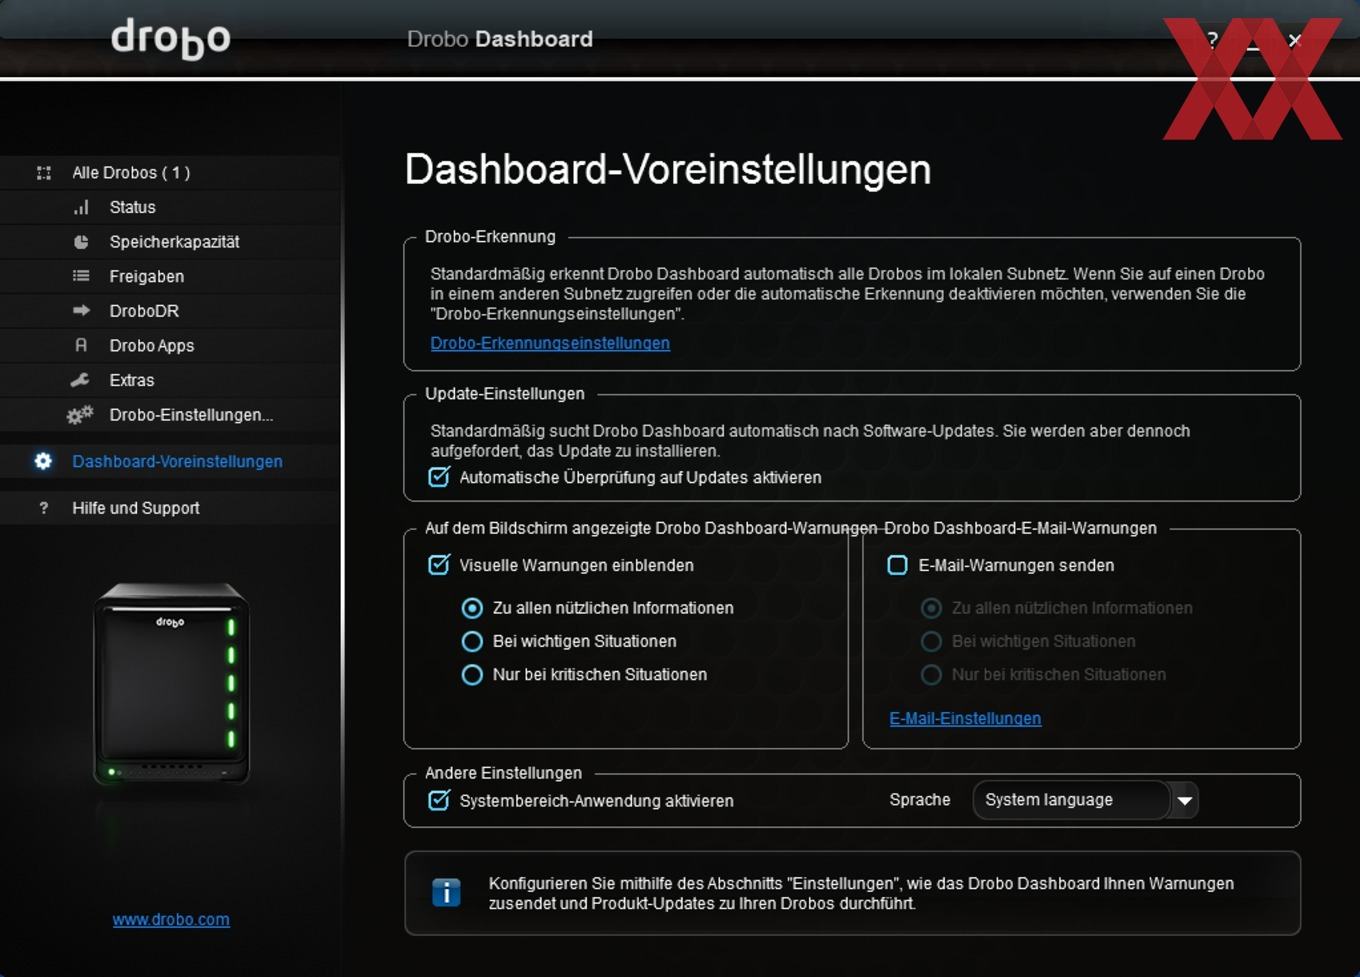Screen dimensions: 1360x977
Task: Click the Update-Einstellungen group label
Action: point(505,394)
